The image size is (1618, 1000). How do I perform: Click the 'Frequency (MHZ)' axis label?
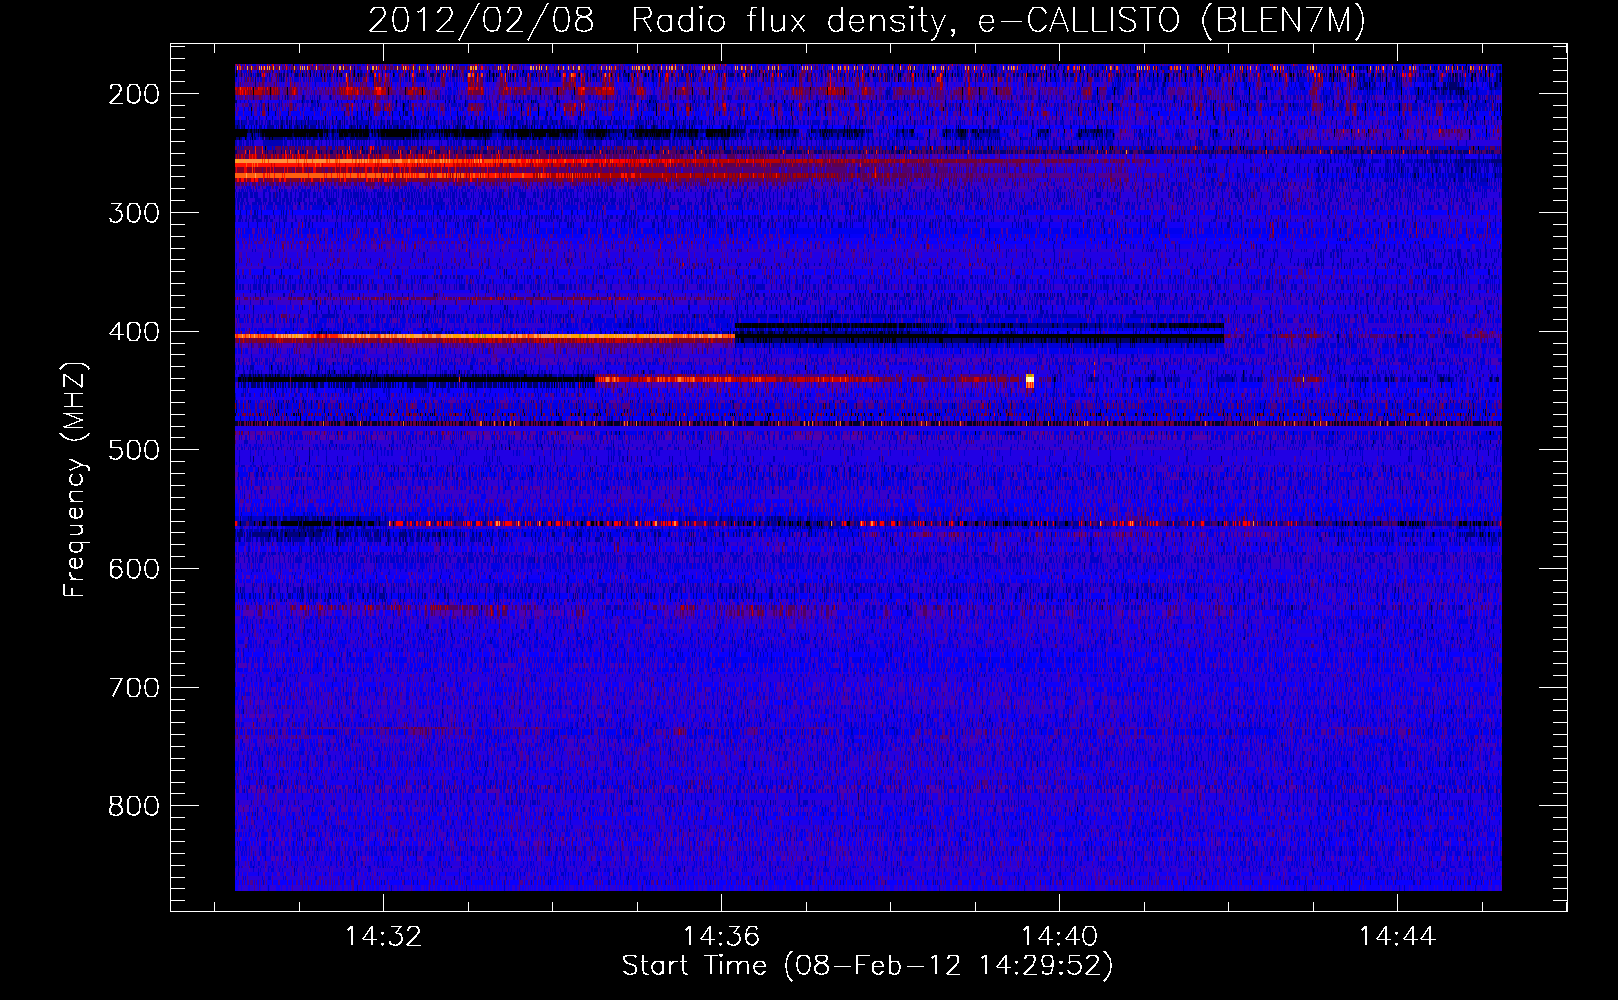pos(75,480)
